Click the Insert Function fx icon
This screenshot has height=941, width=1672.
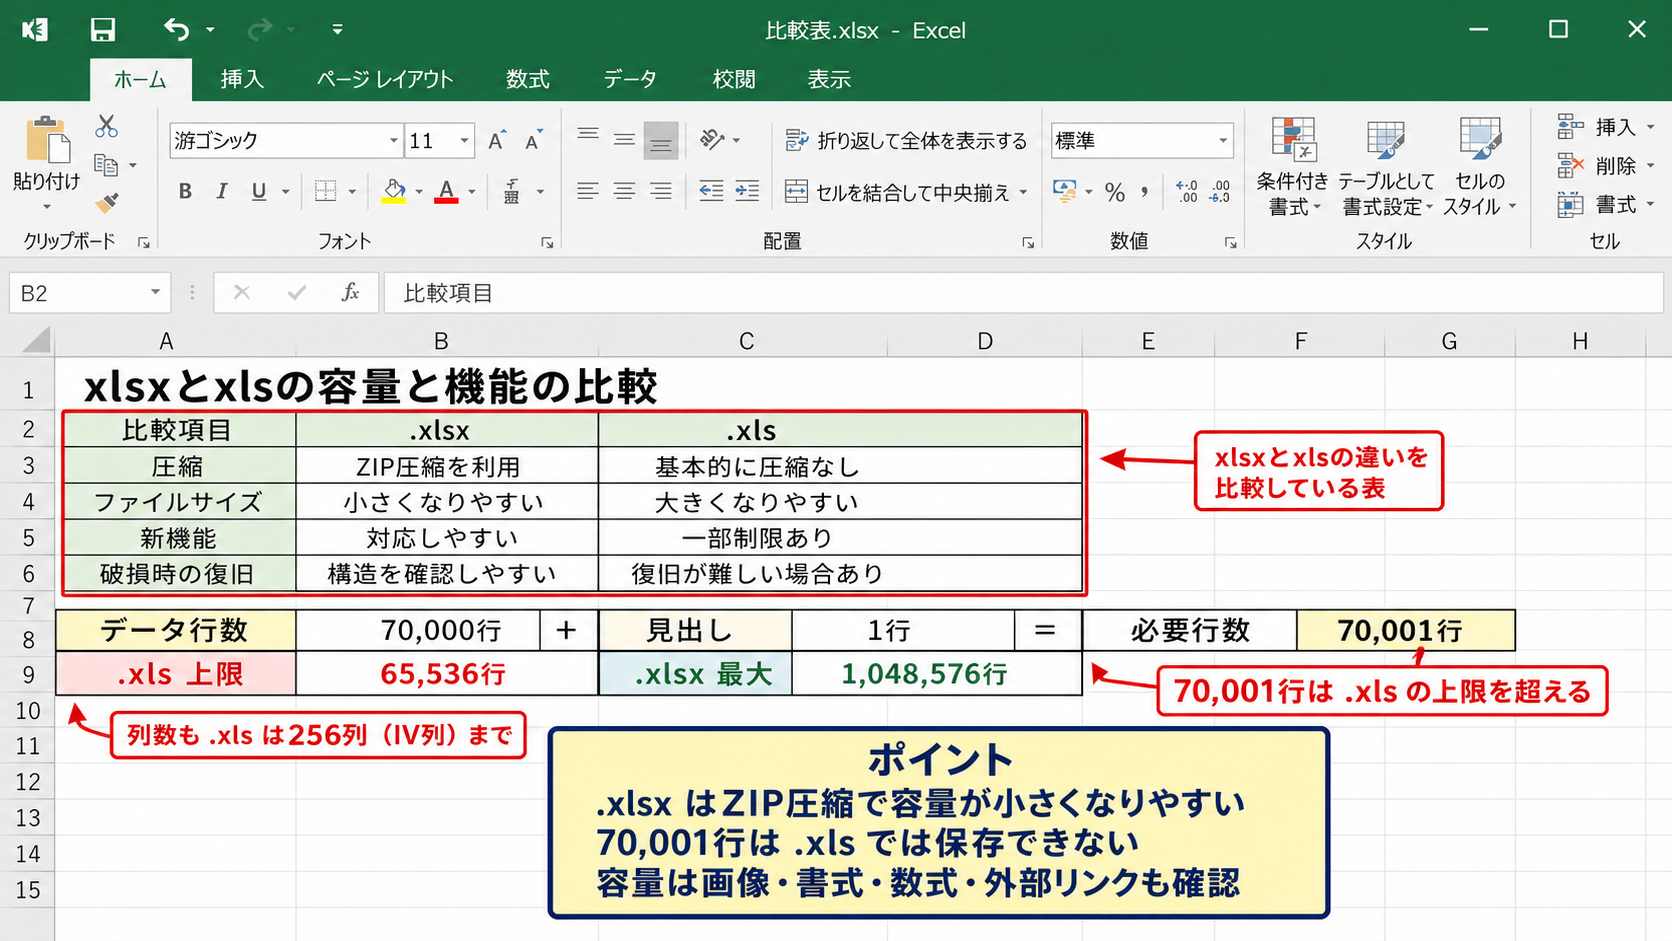[350, 293]
